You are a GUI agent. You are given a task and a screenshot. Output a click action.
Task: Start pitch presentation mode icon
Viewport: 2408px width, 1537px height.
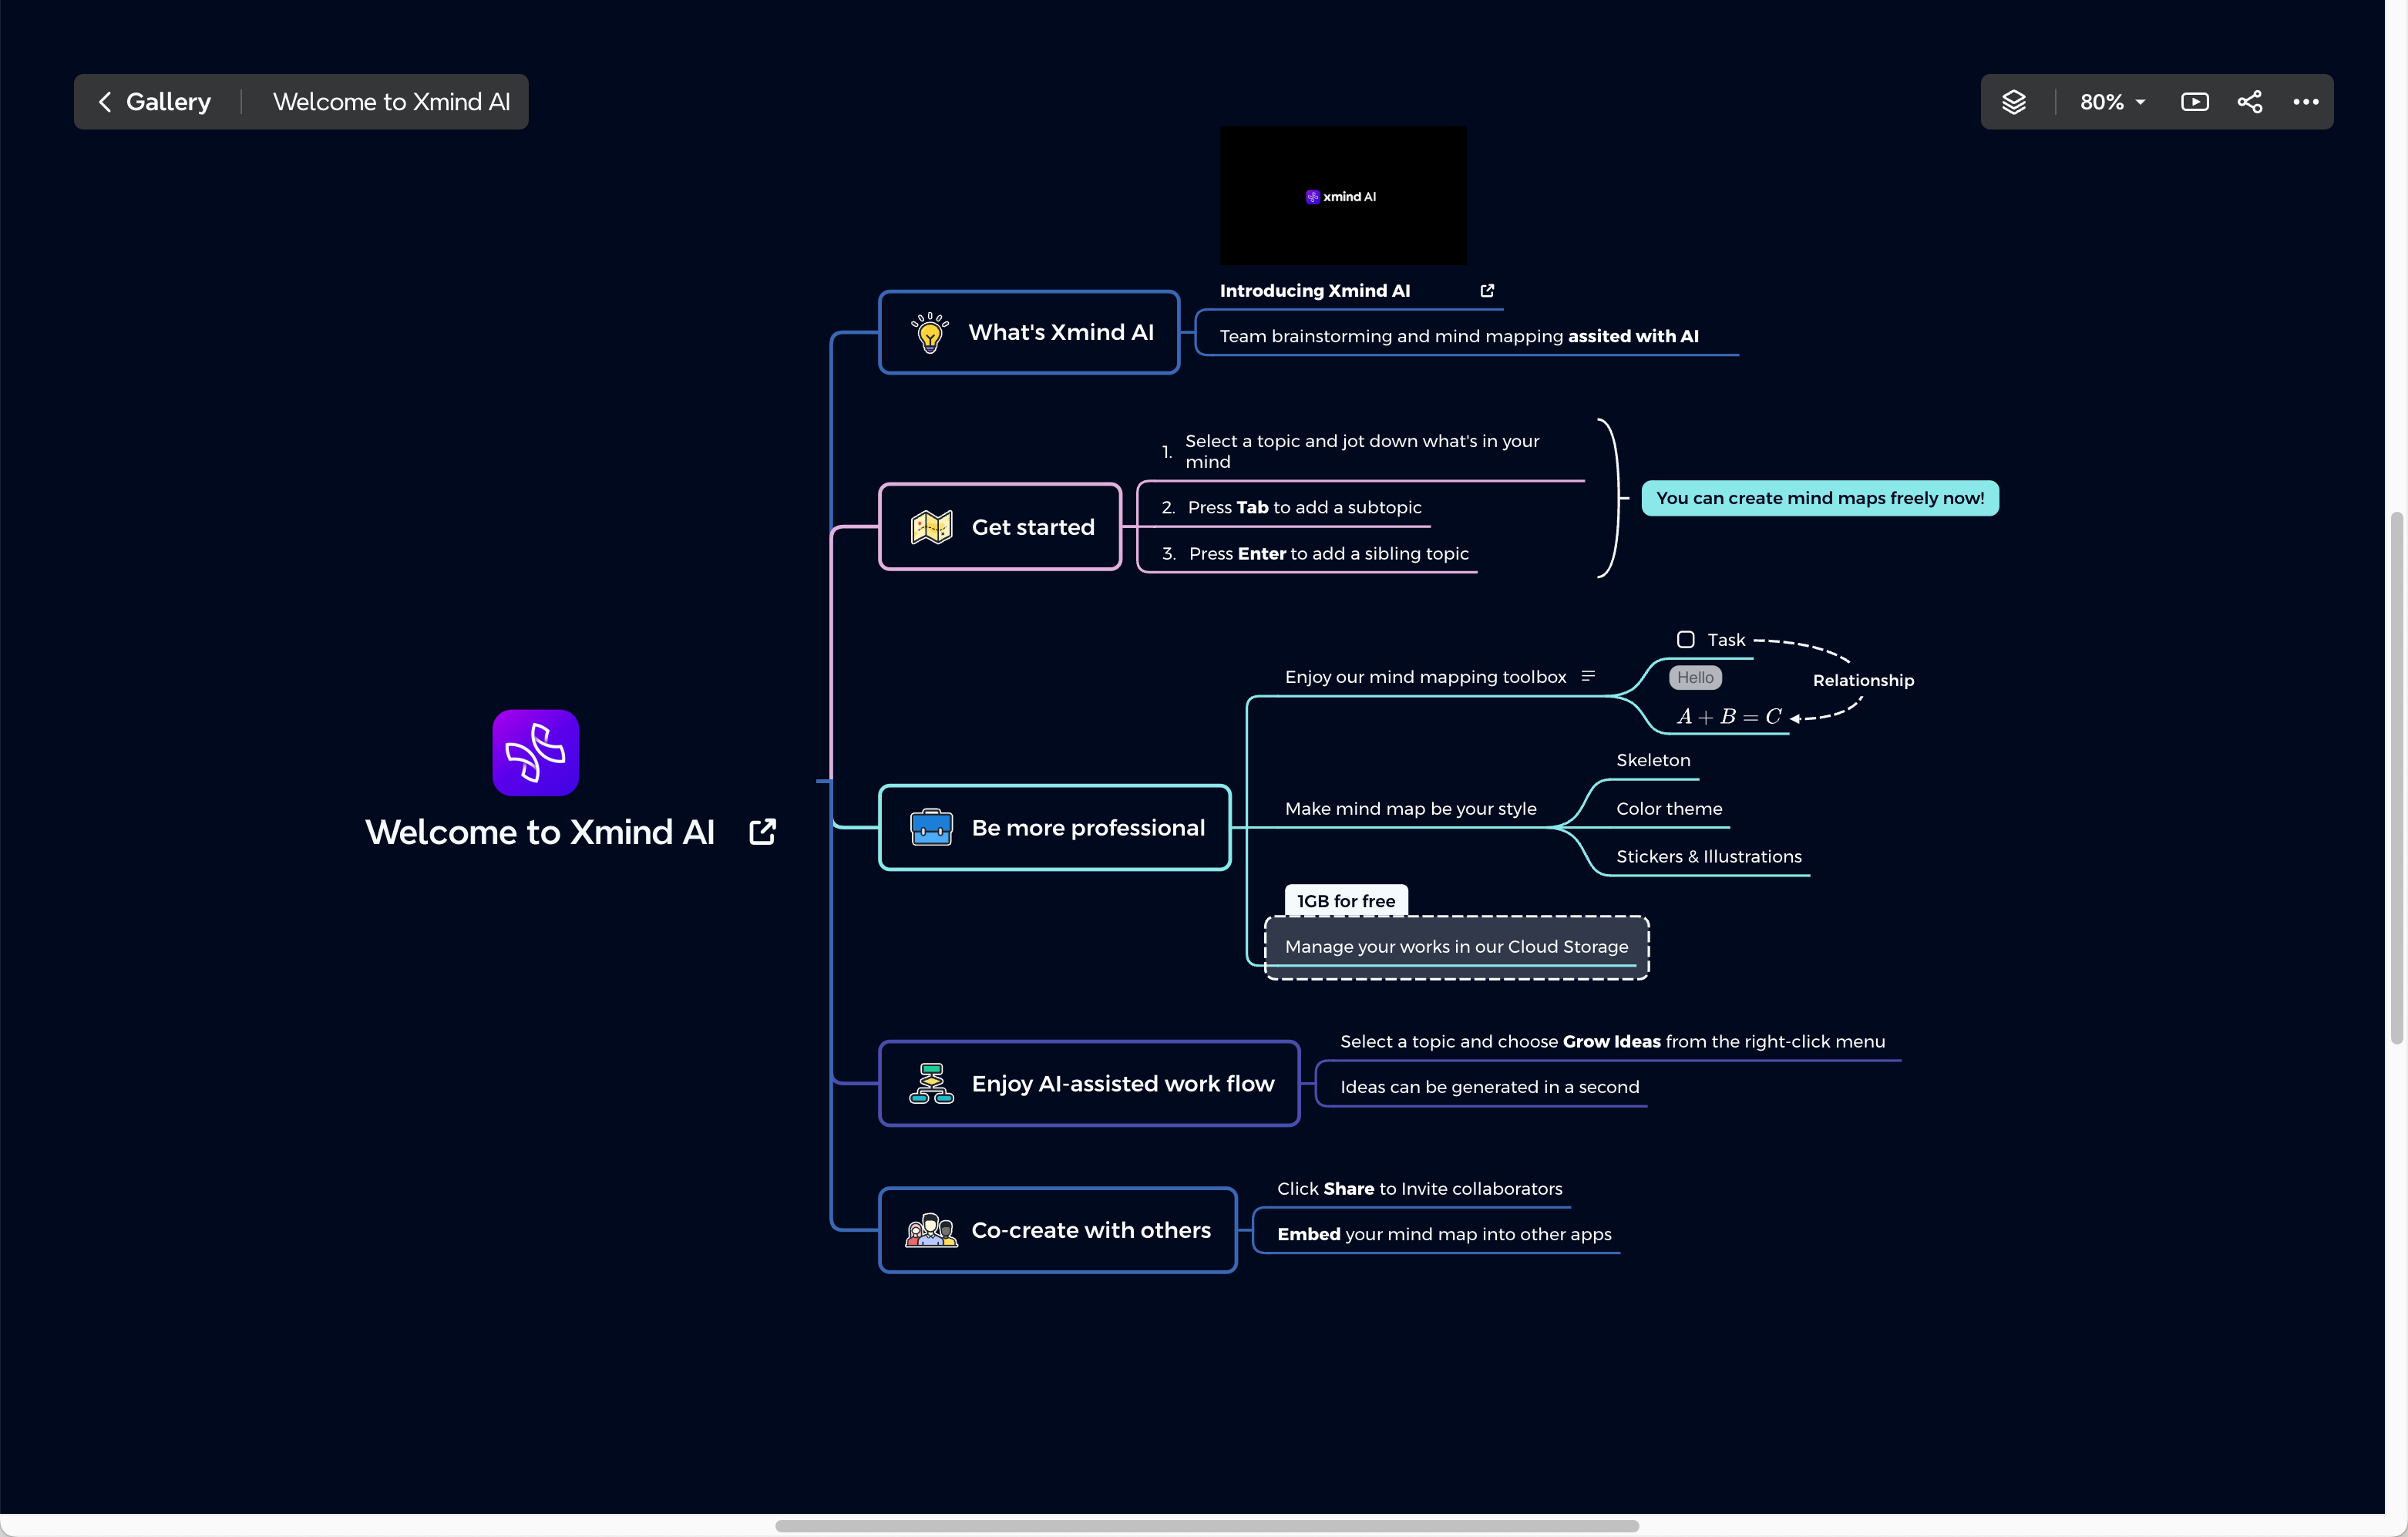coord(2194,102)
